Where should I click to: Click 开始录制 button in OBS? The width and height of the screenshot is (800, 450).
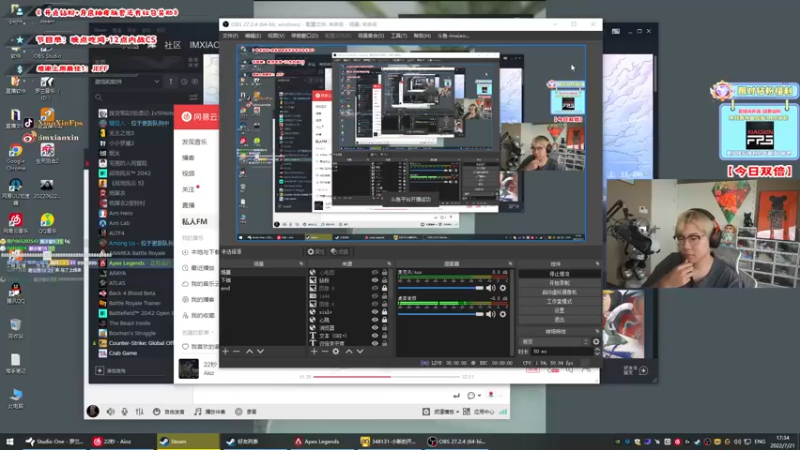(559, 283)
